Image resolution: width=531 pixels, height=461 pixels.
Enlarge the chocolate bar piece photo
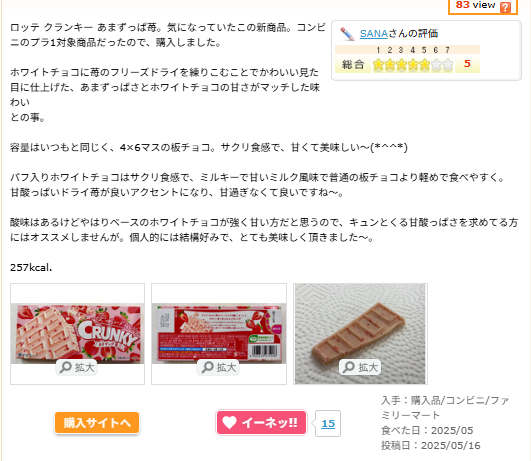(360, 367)
